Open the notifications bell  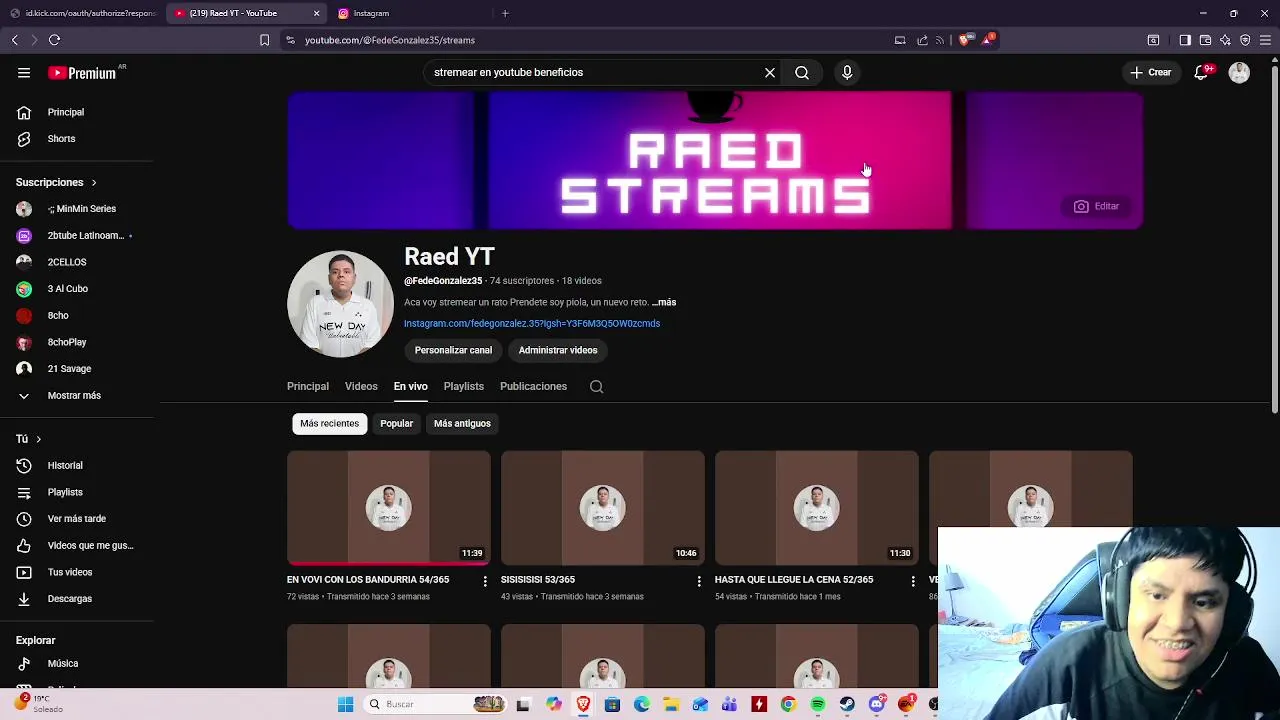pos(1202,72)
